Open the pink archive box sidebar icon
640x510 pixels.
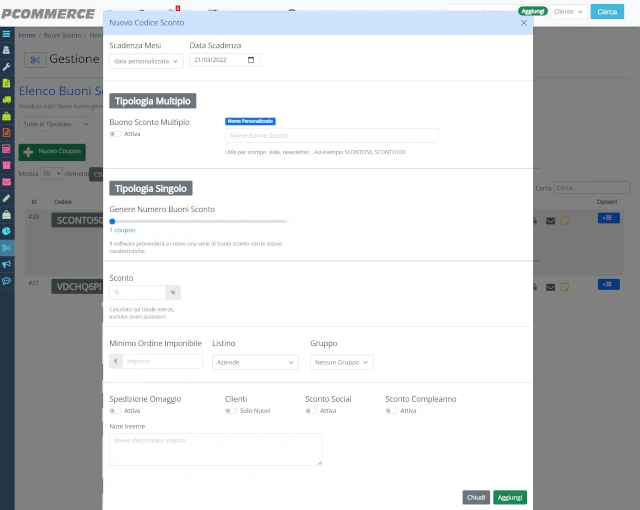tap(7, 165)
